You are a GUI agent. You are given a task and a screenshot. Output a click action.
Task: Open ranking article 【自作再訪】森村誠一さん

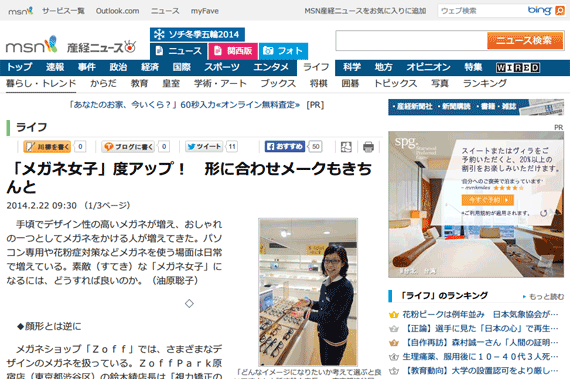[480, 343]
